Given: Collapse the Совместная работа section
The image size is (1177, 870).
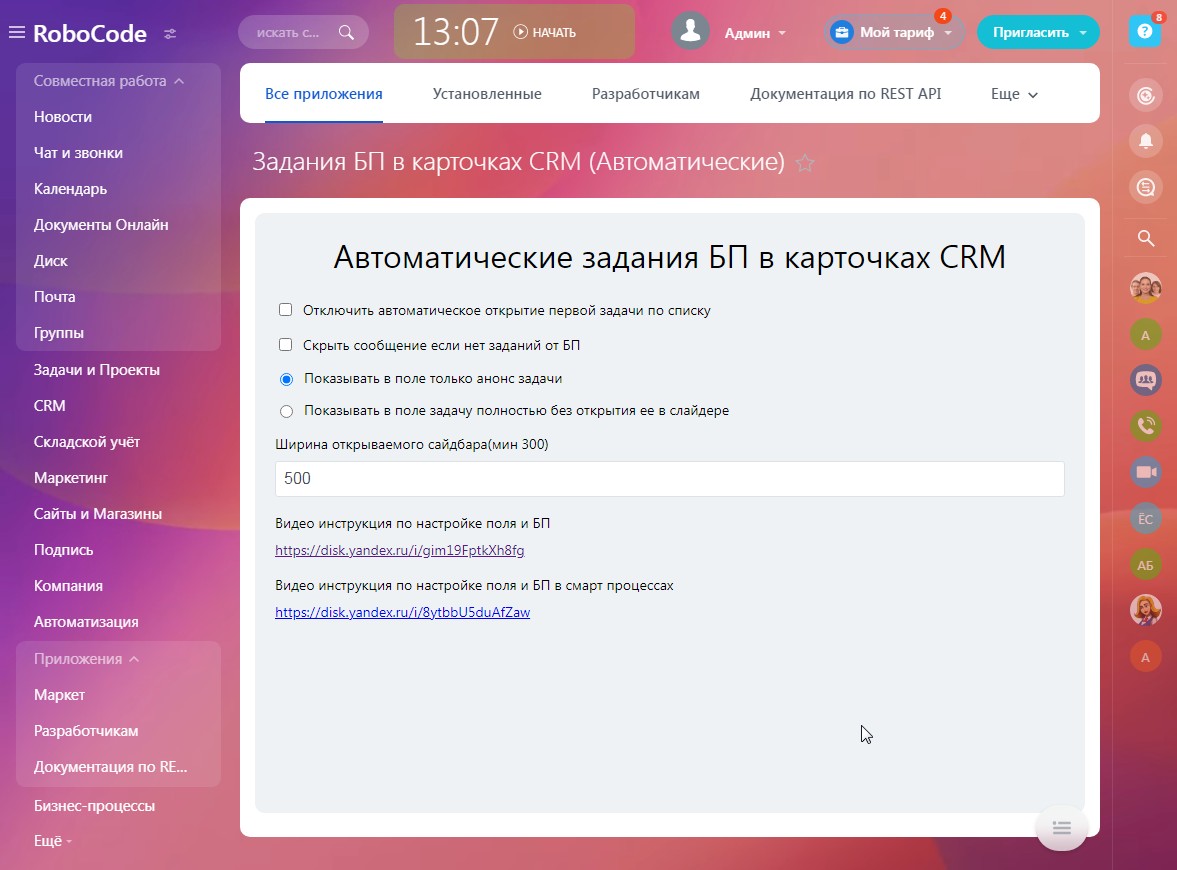Looking at the screenshot, I should [x=109, y=81].
